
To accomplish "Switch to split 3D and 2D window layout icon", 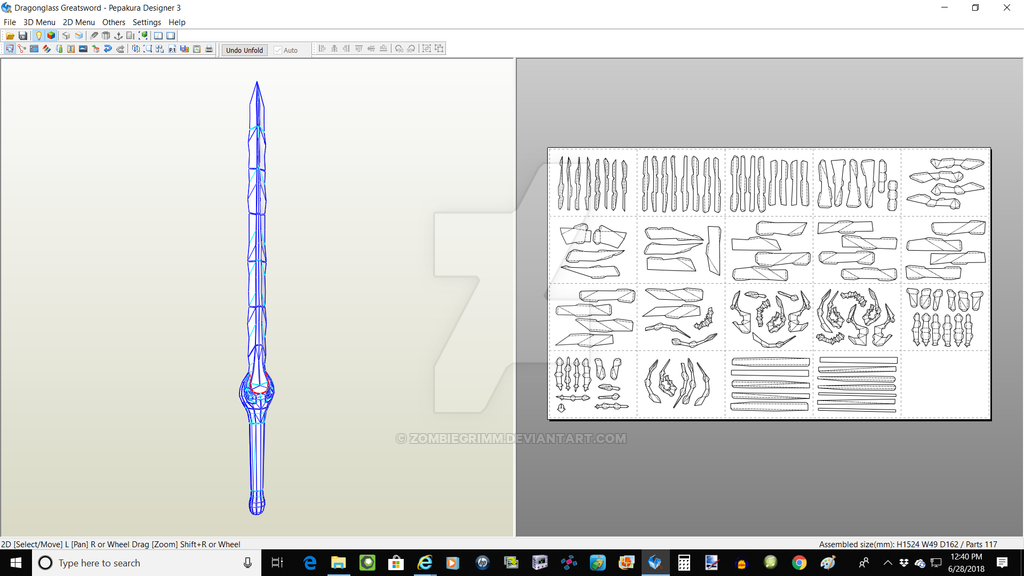I will tap(158, 36).
